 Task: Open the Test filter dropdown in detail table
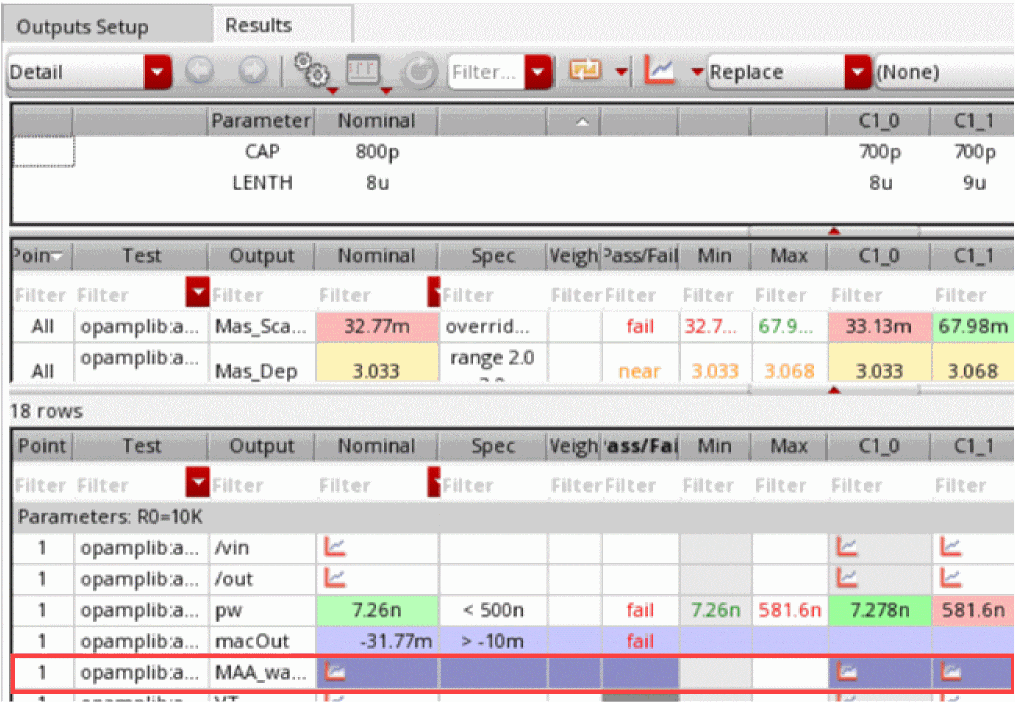click(197, 482)
